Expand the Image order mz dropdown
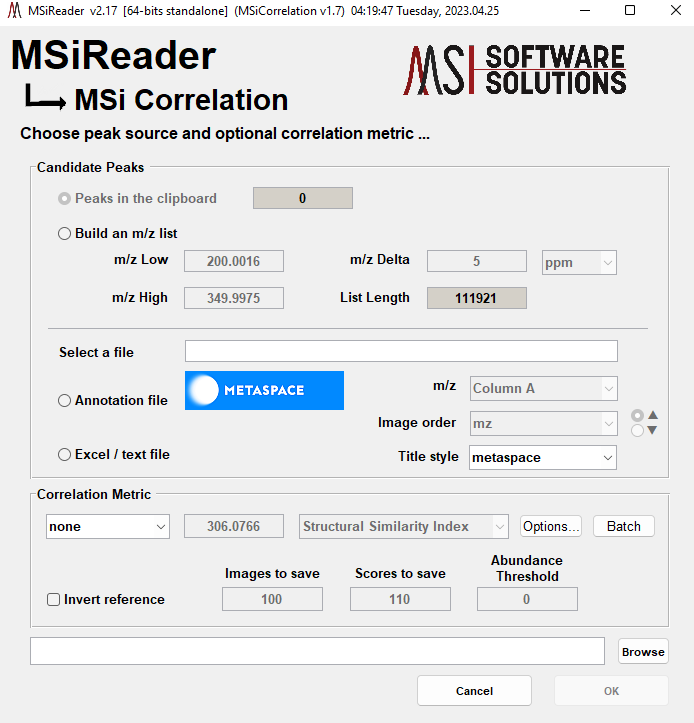Image resolution: width=694 pixels, height=723 pixels. (544, 424)
